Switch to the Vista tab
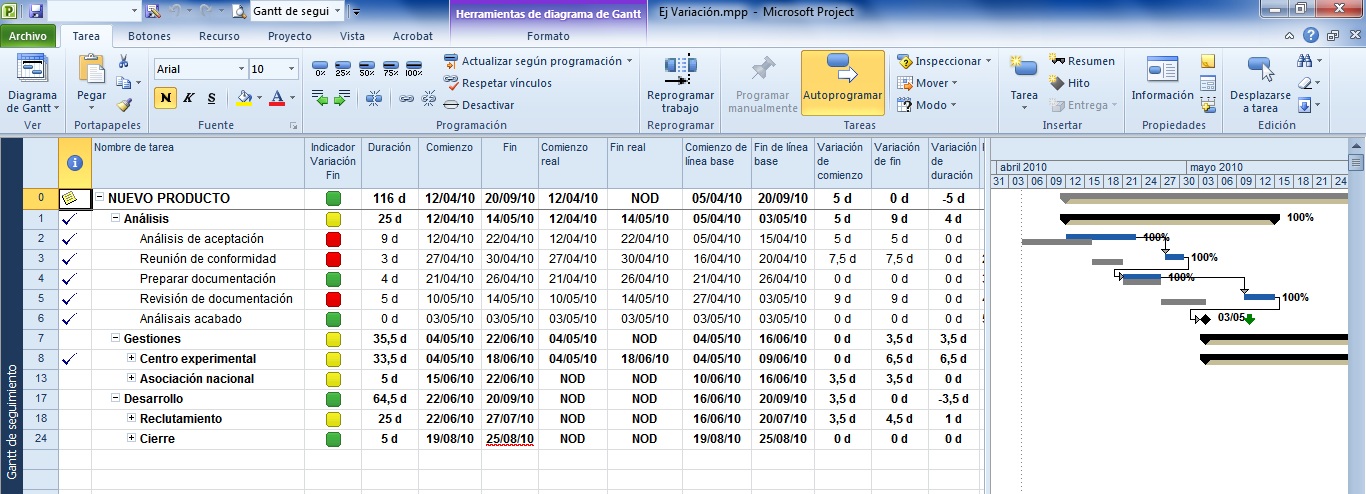The width and height of the screenshot is (1366, 494). tap(352, 36)
